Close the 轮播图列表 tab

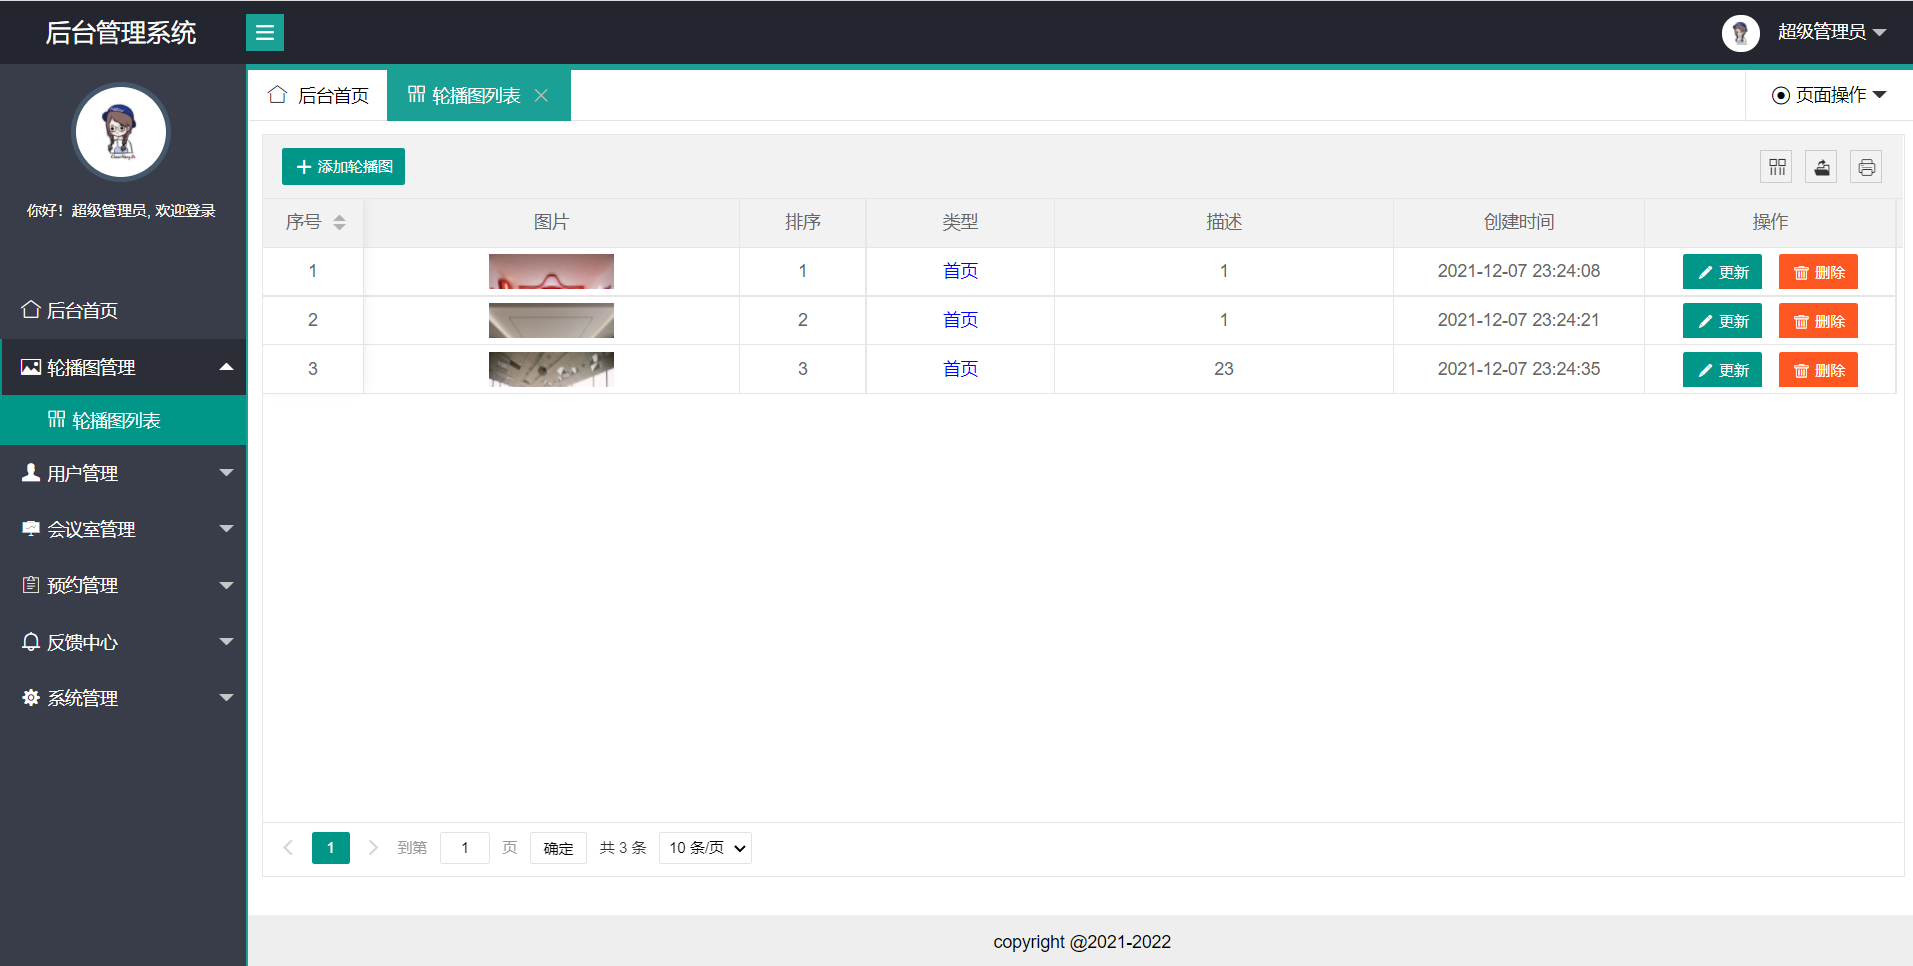pyautogui.click(x=541, y=95)
